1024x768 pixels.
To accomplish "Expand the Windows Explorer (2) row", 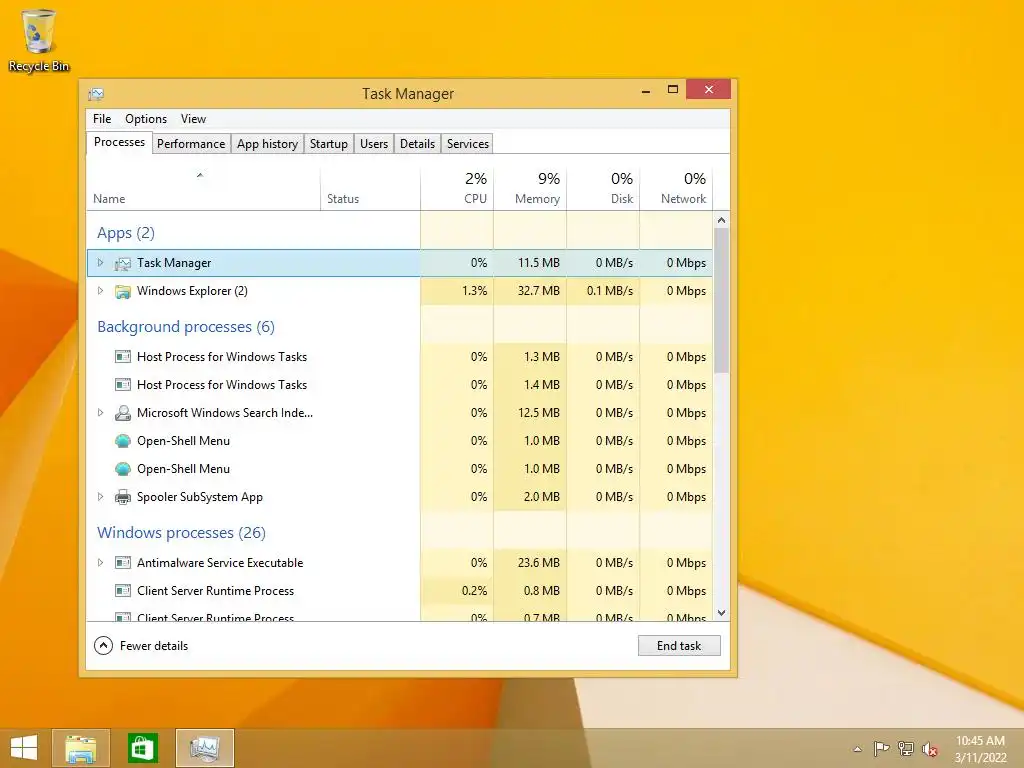I will click(100, 291).
